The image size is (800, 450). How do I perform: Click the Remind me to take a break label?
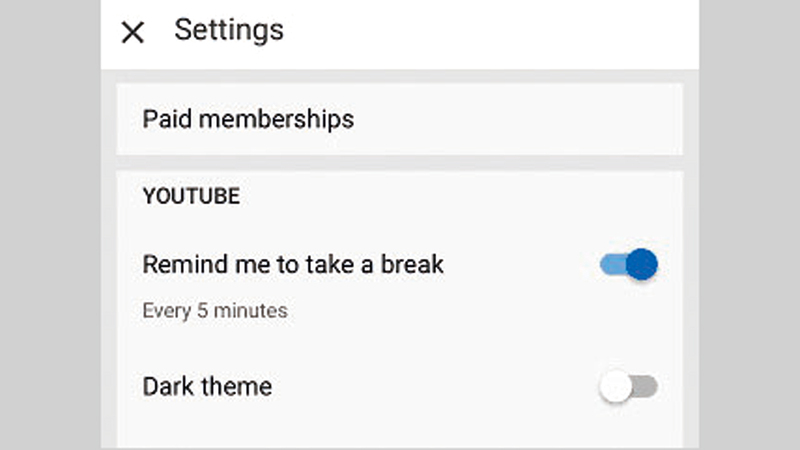pos(293,265)
